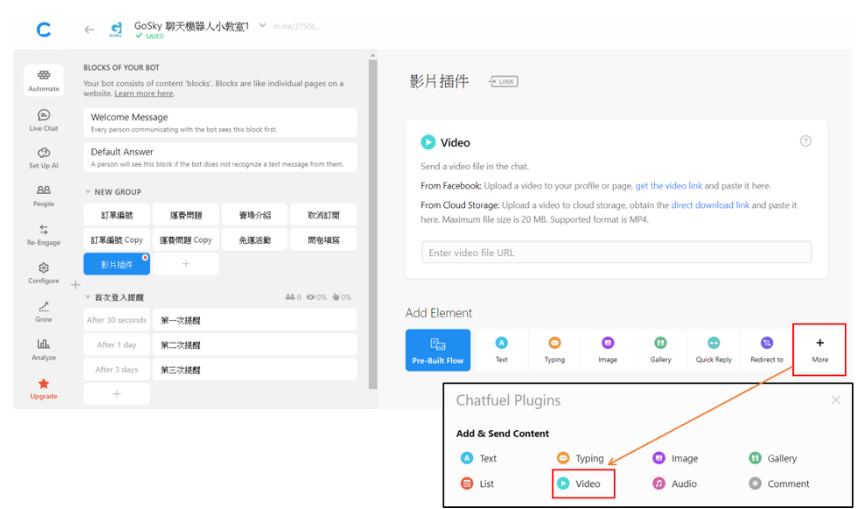Click the Enter video file URL field

(x=616, y=252)
